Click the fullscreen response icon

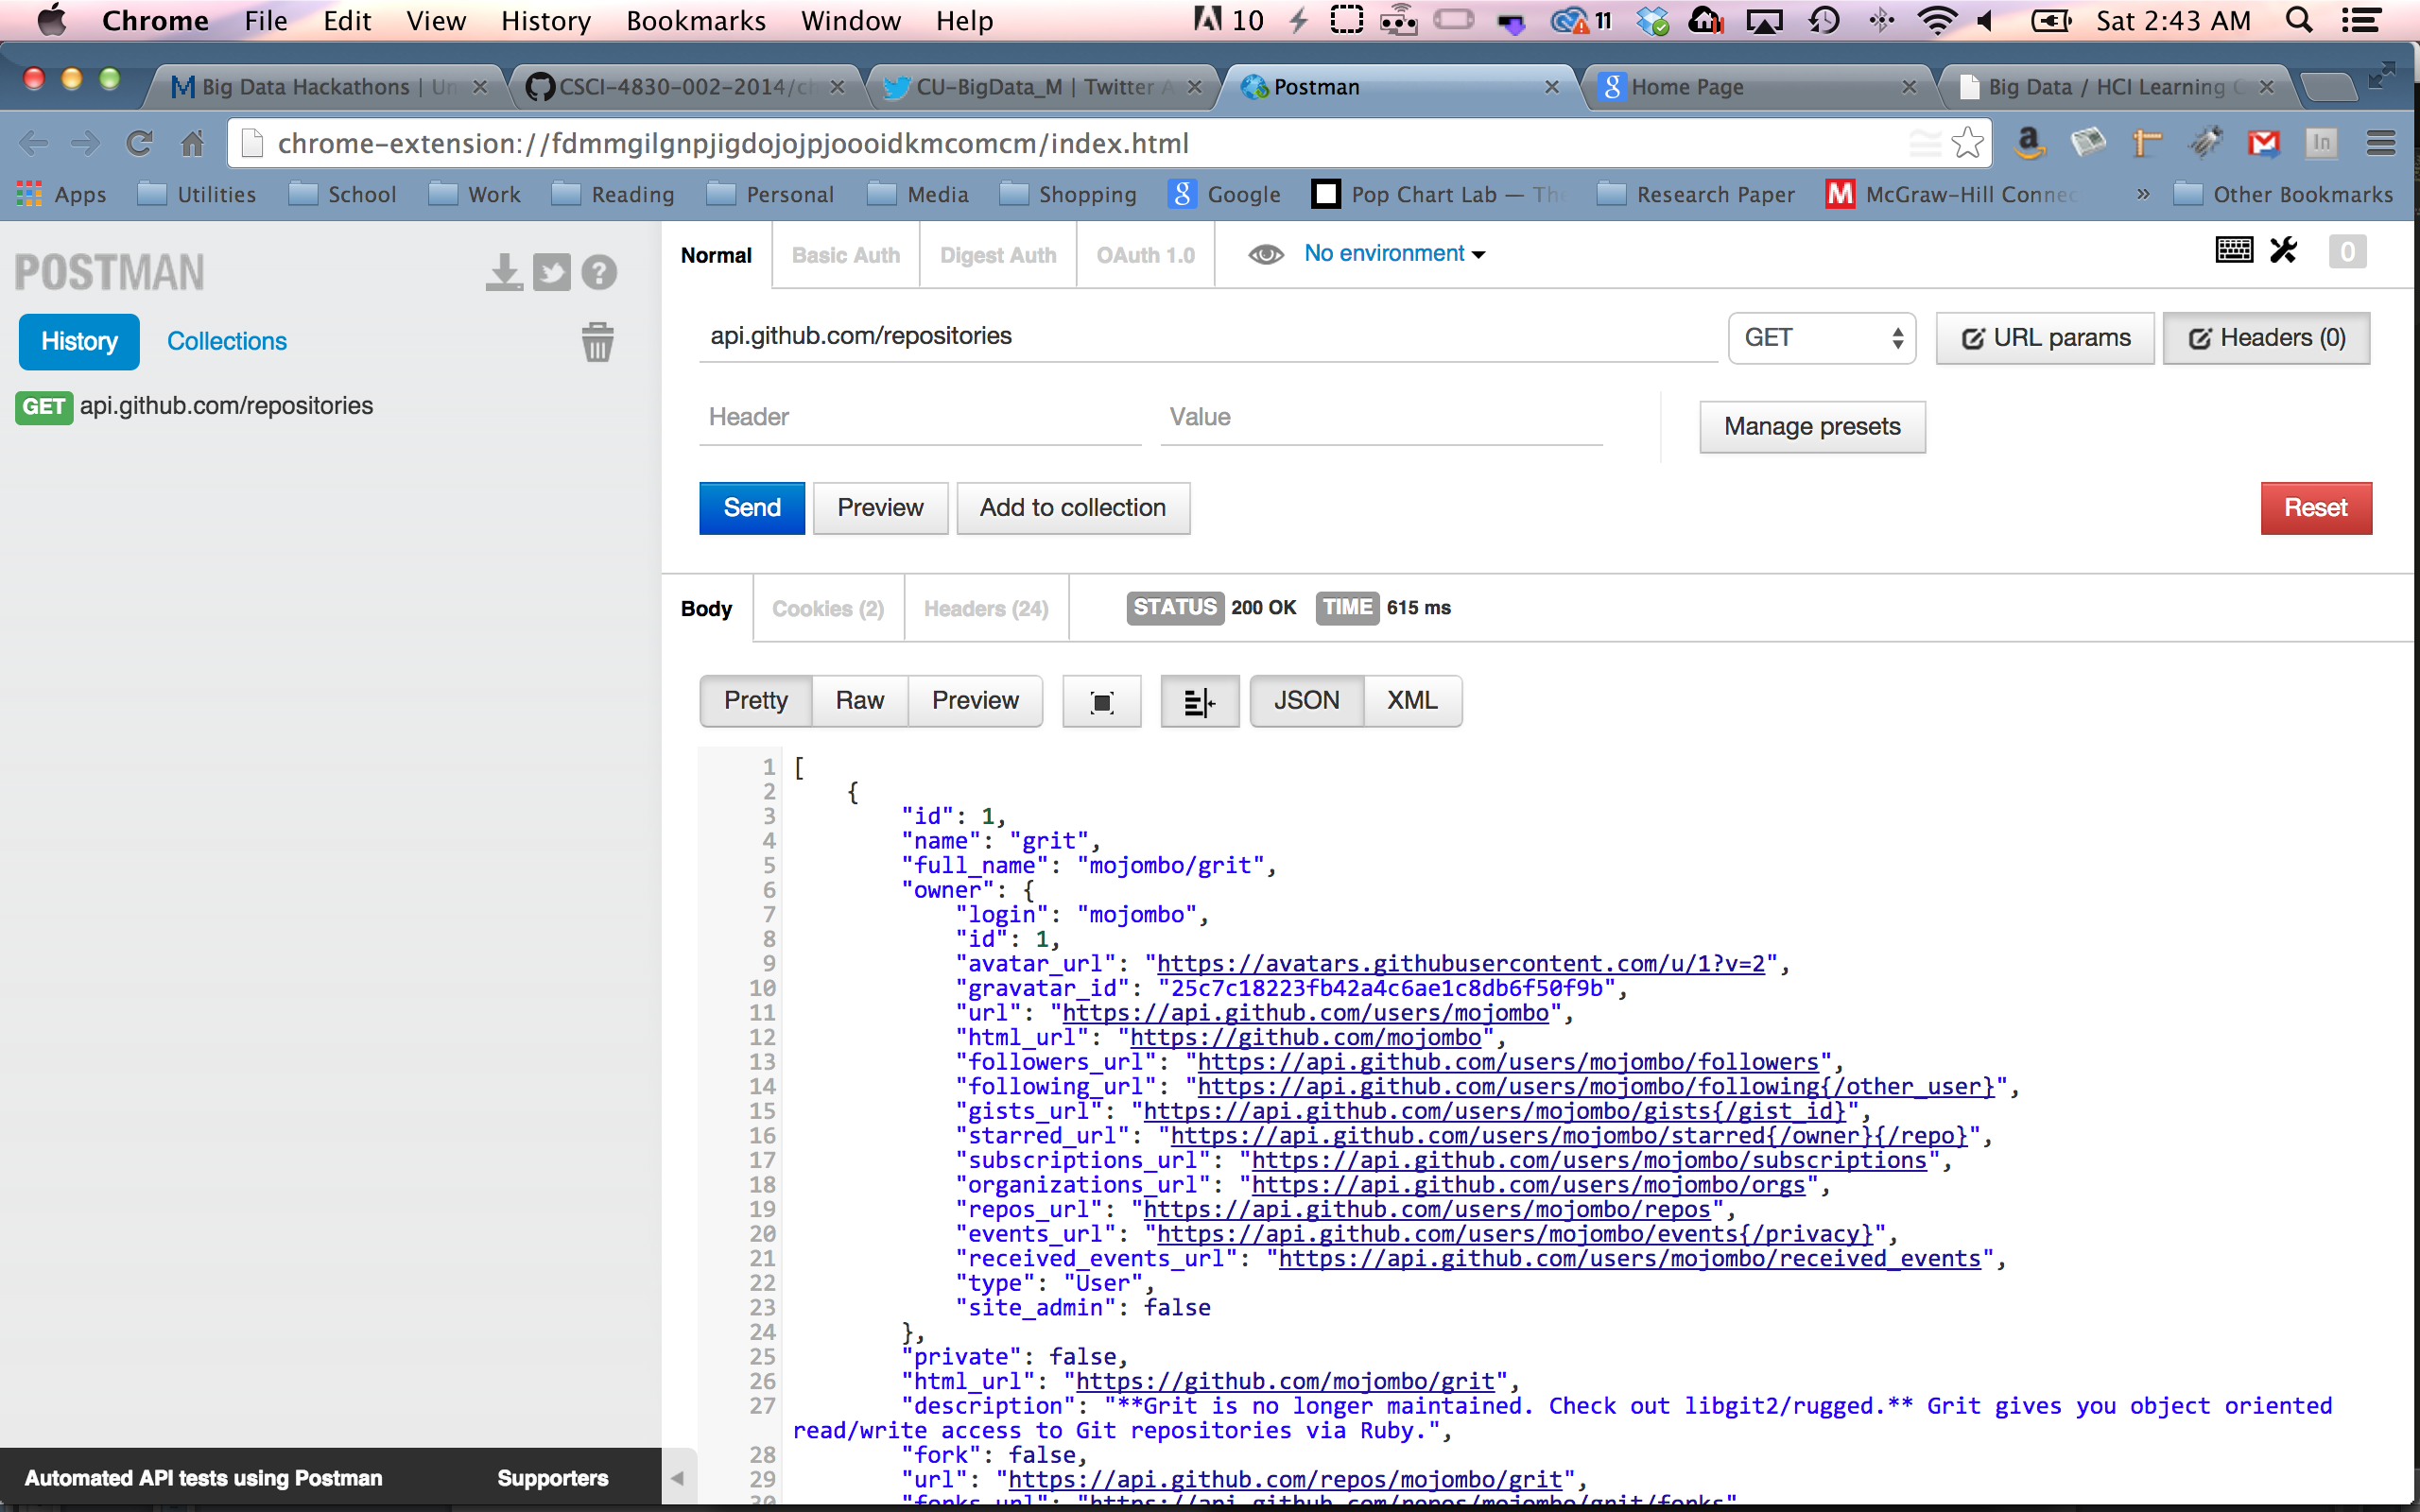click(1102, 702)
